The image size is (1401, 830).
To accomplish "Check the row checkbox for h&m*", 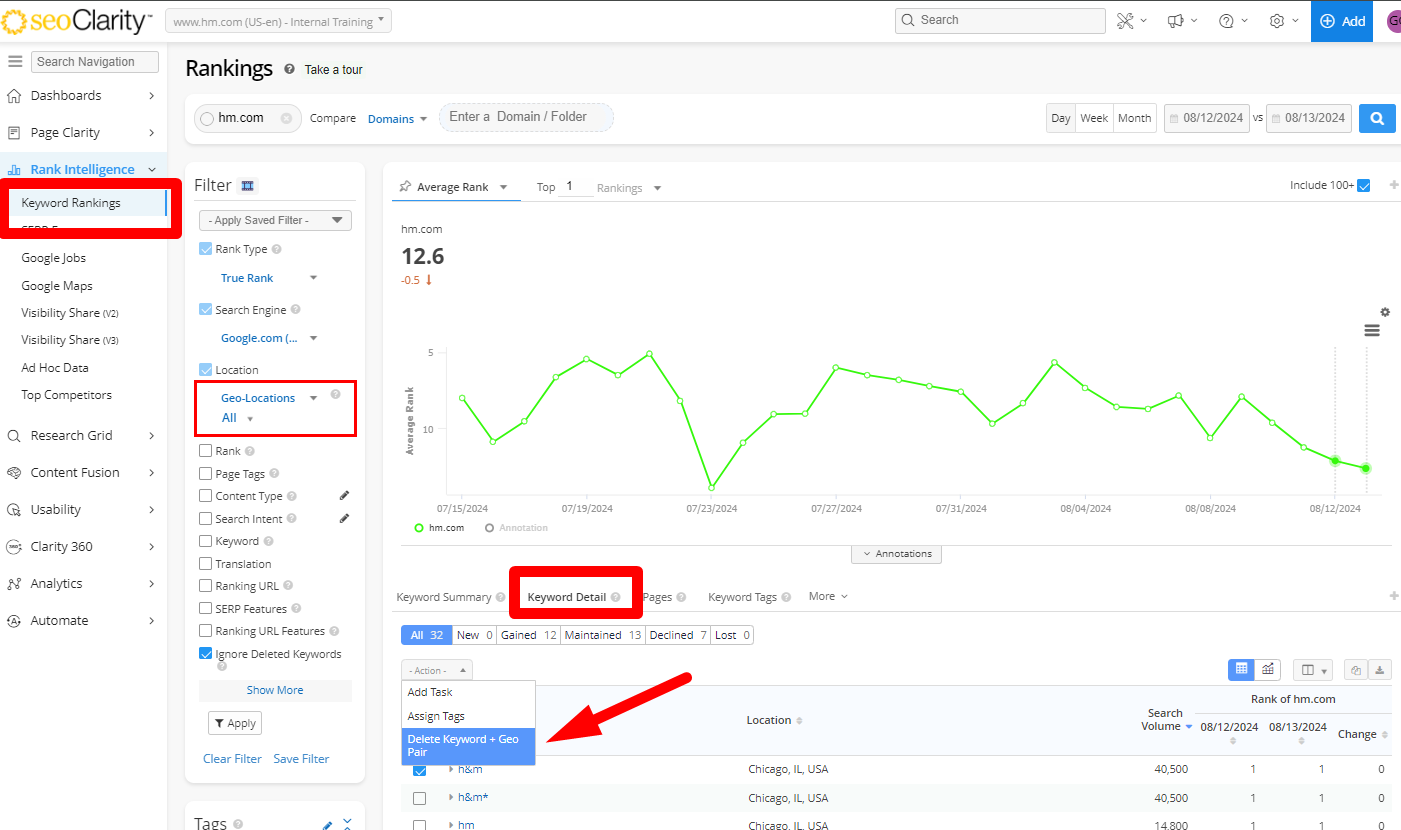I will click(420, 798).
